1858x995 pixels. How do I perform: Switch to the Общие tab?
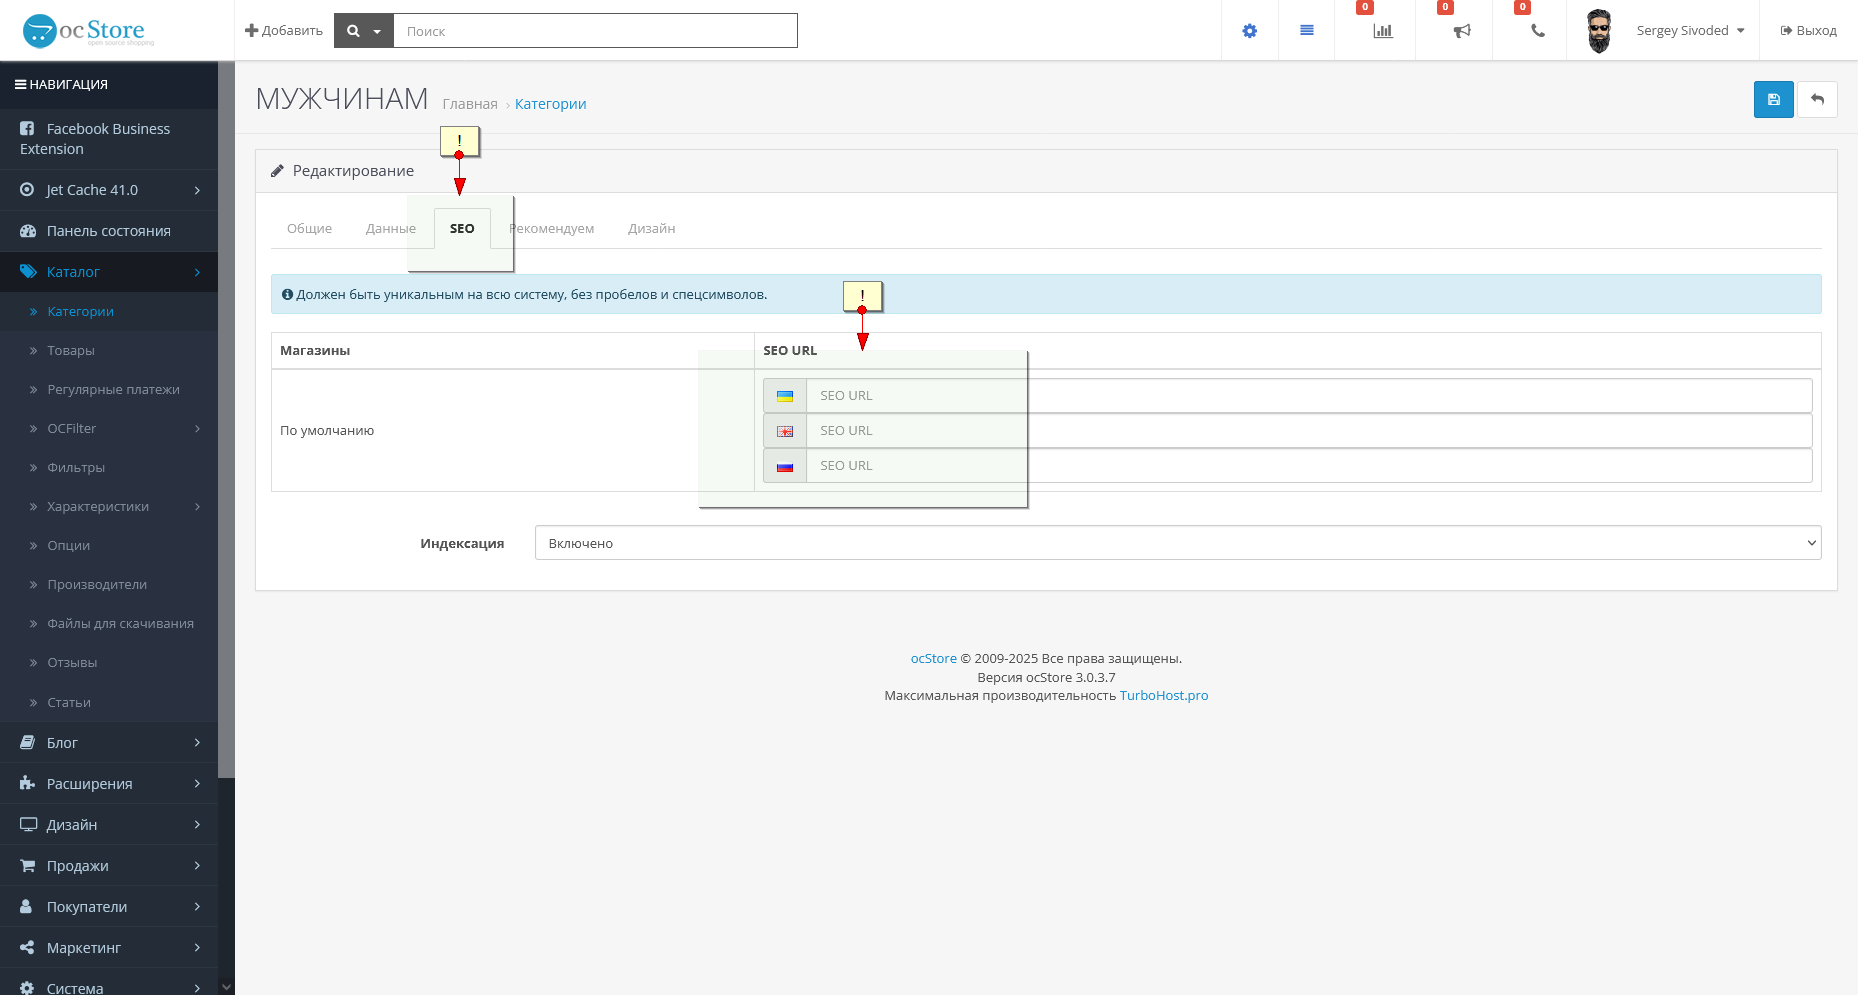tap(309, 229)
